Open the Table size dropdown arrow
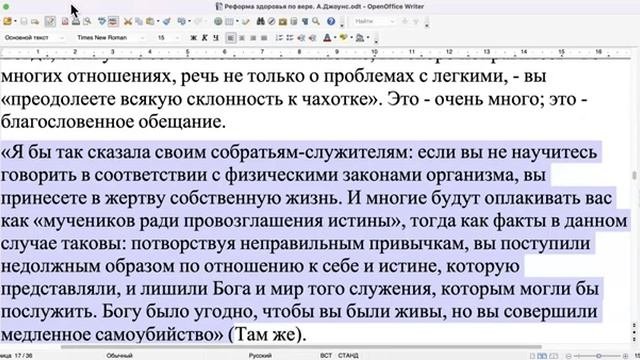The image size is (640, 360). [237, 21]
